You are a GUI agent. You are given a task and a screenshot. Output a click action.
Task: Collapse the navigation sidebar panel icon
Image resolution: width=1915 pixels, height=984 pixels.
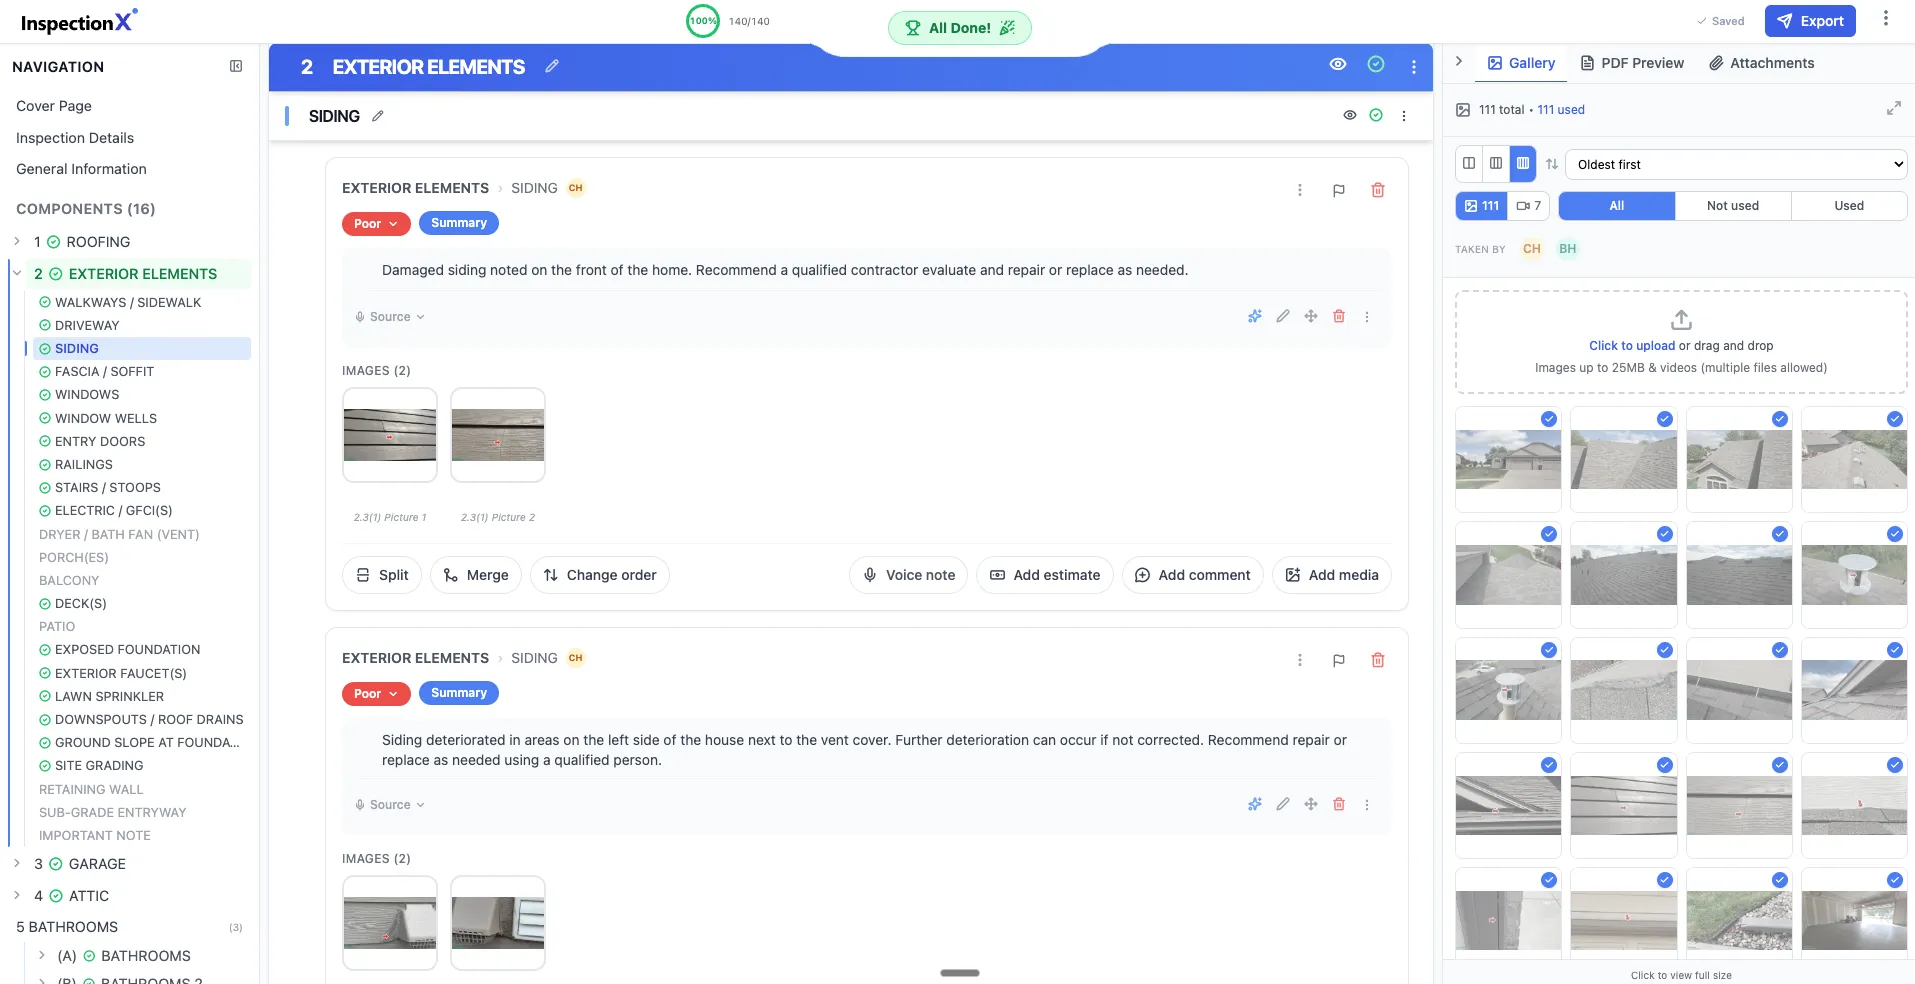pyautogui.click(x=236, y=66)
